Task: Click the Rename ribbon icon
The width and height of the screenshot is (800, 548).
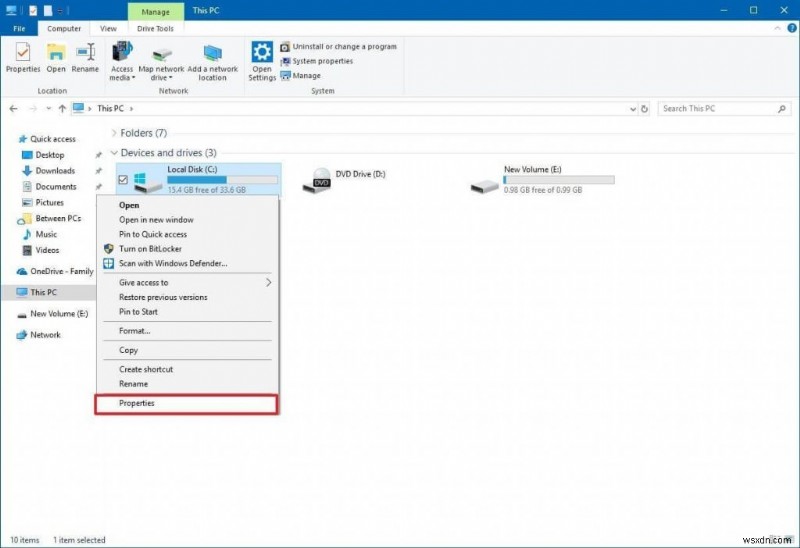Action: pyautogui.click(x=85, y=58)
